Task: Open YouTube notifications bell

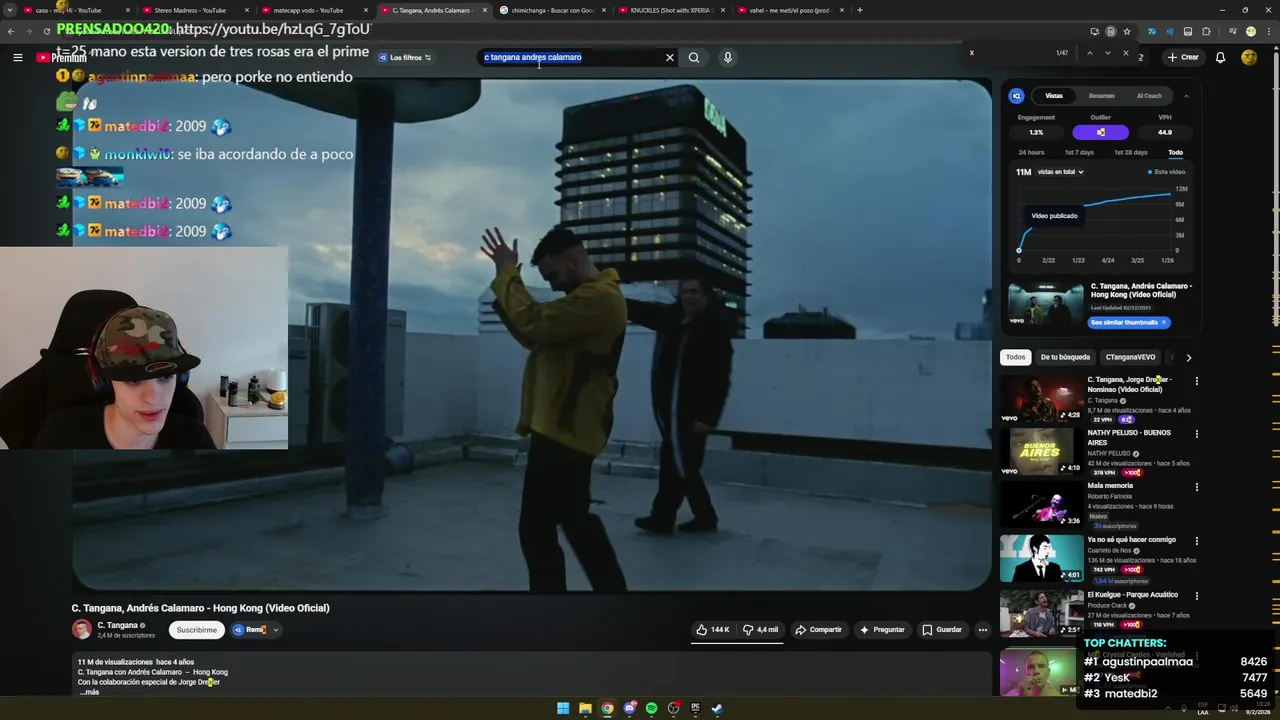Action: [x=1220, y=57]
